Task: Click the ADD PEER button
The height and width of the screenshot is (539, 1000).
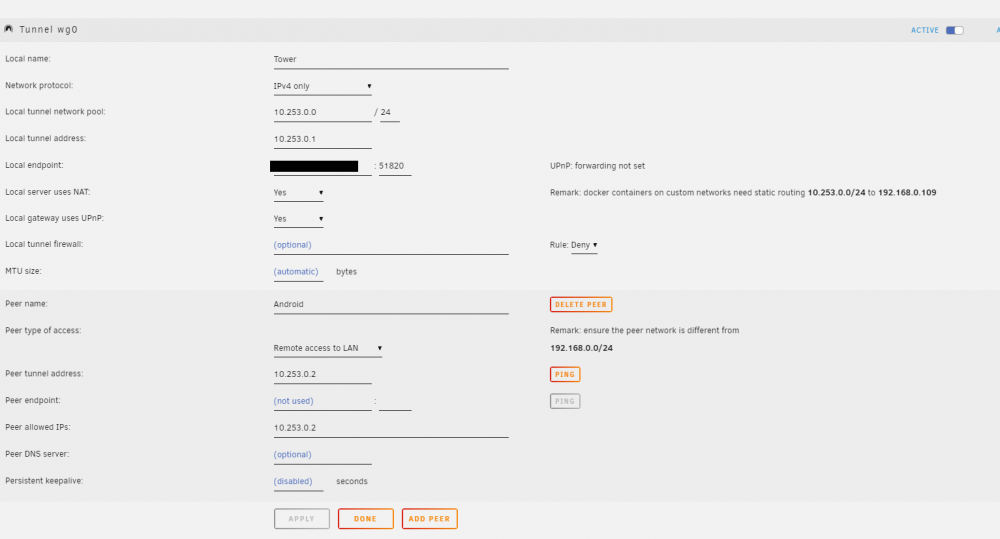Action: tap(429, 519)
